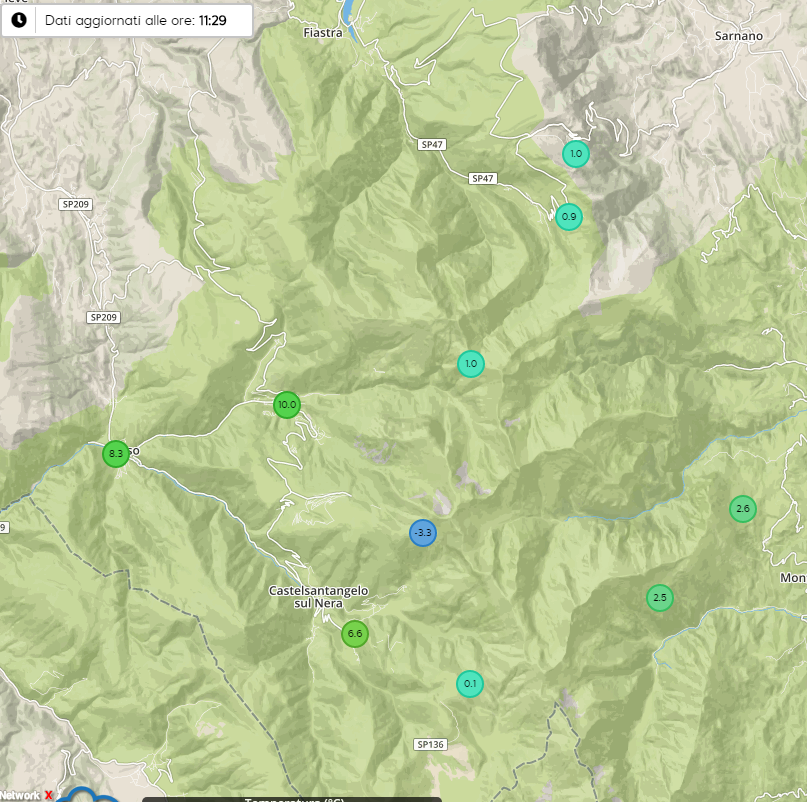Viewport: 807px width, 802px height.
Task: Click the blue -3.3 temperature marker
Action: [423, 533]
